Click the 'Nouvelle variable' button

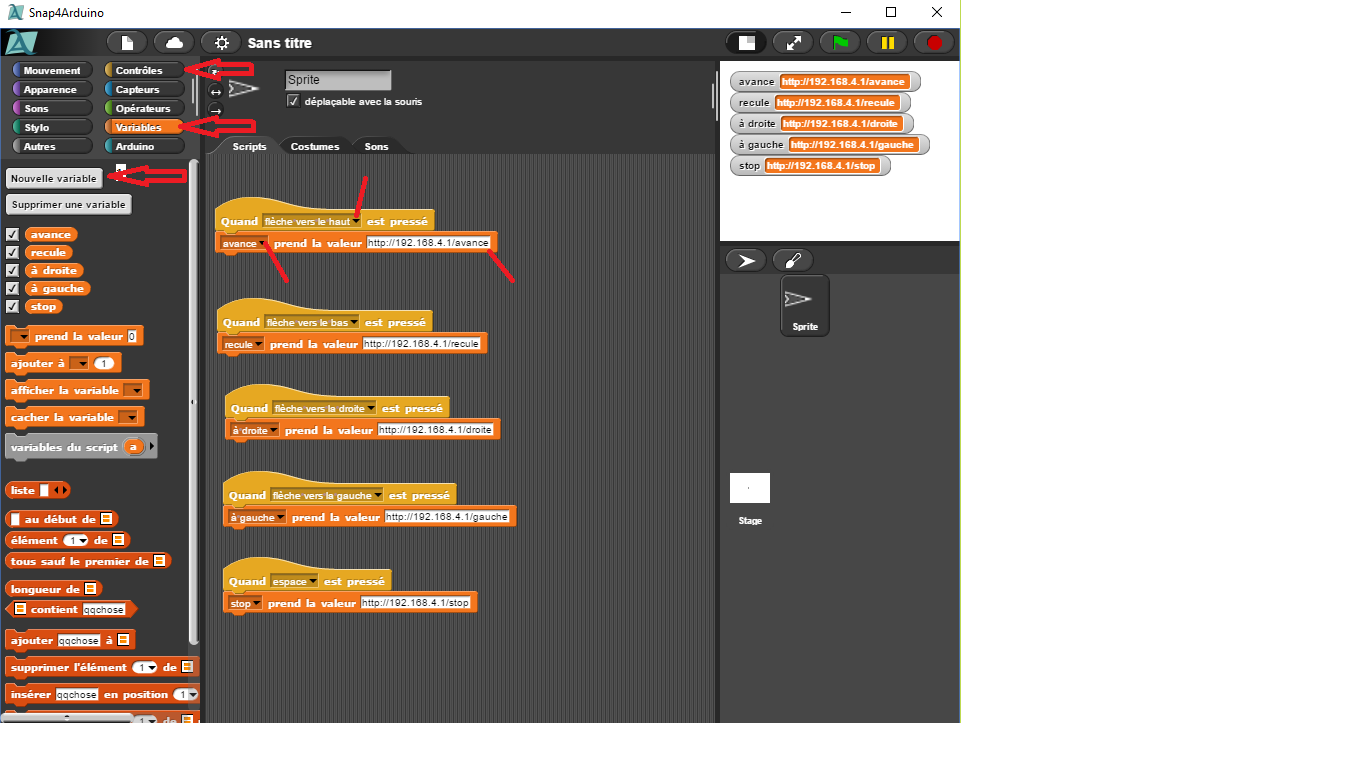54,178
